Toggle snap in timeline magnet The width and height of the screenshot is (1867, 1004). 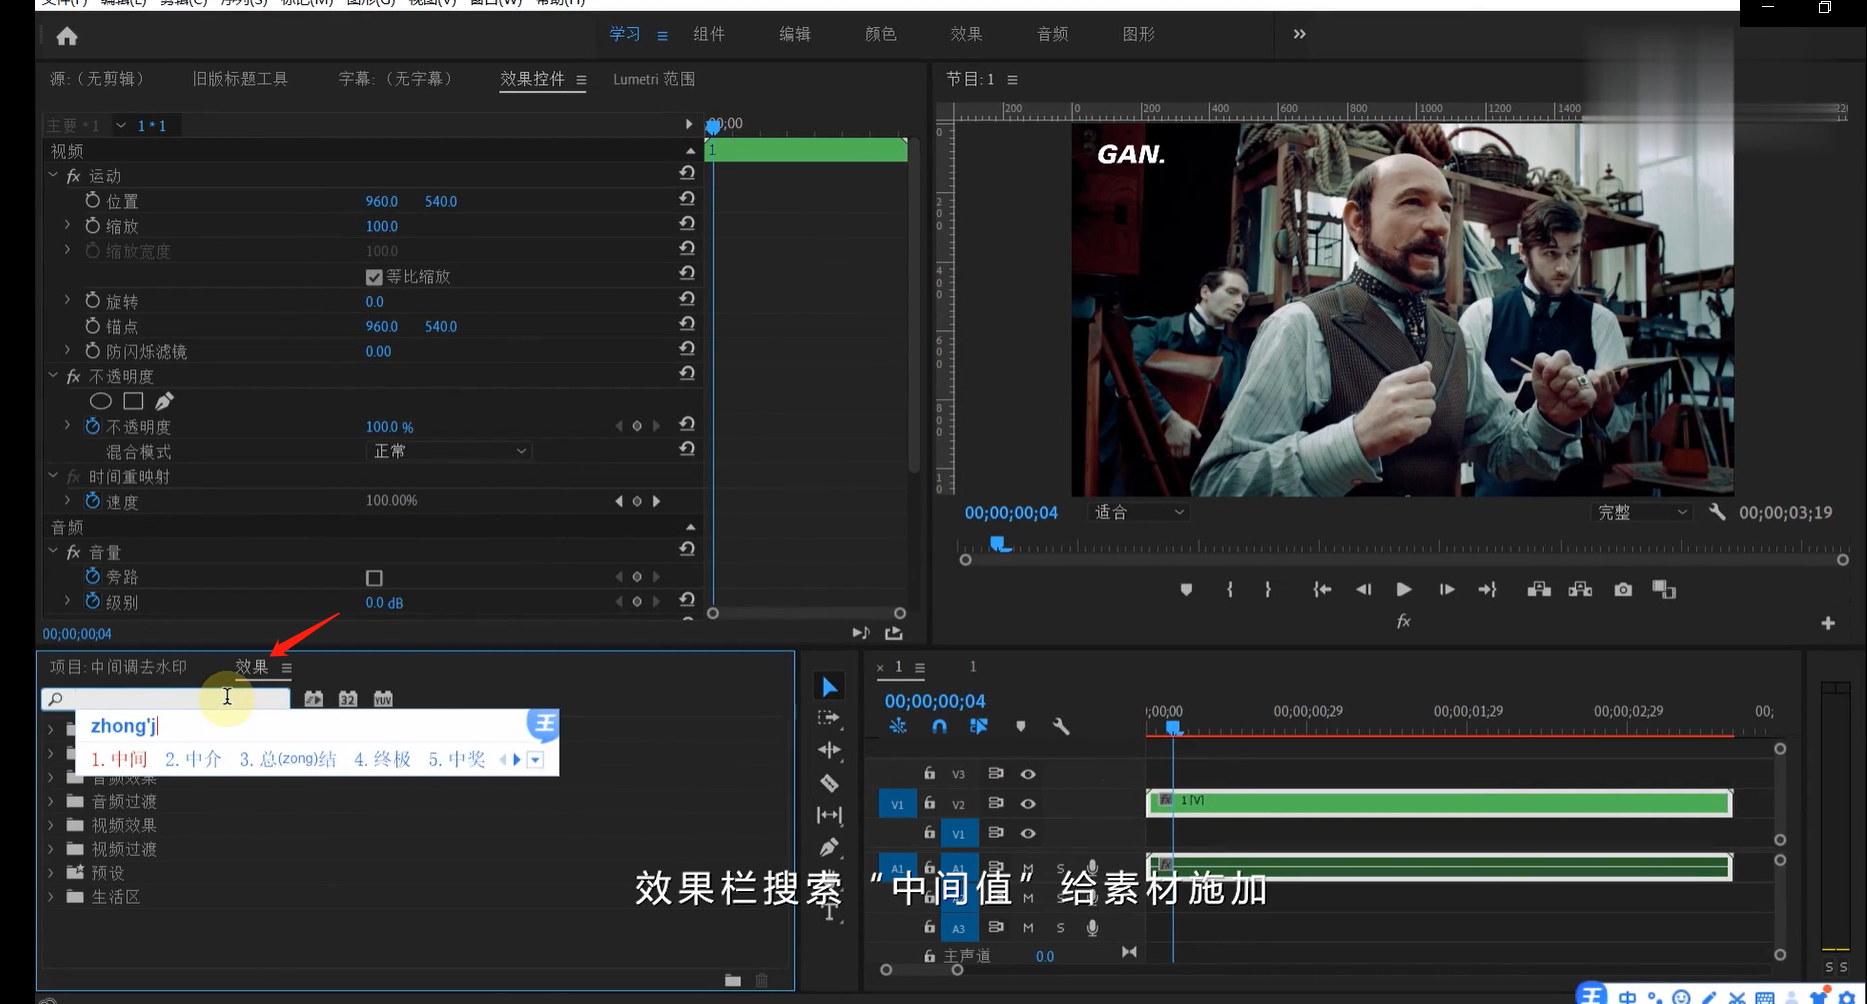(x=939, y=727)
